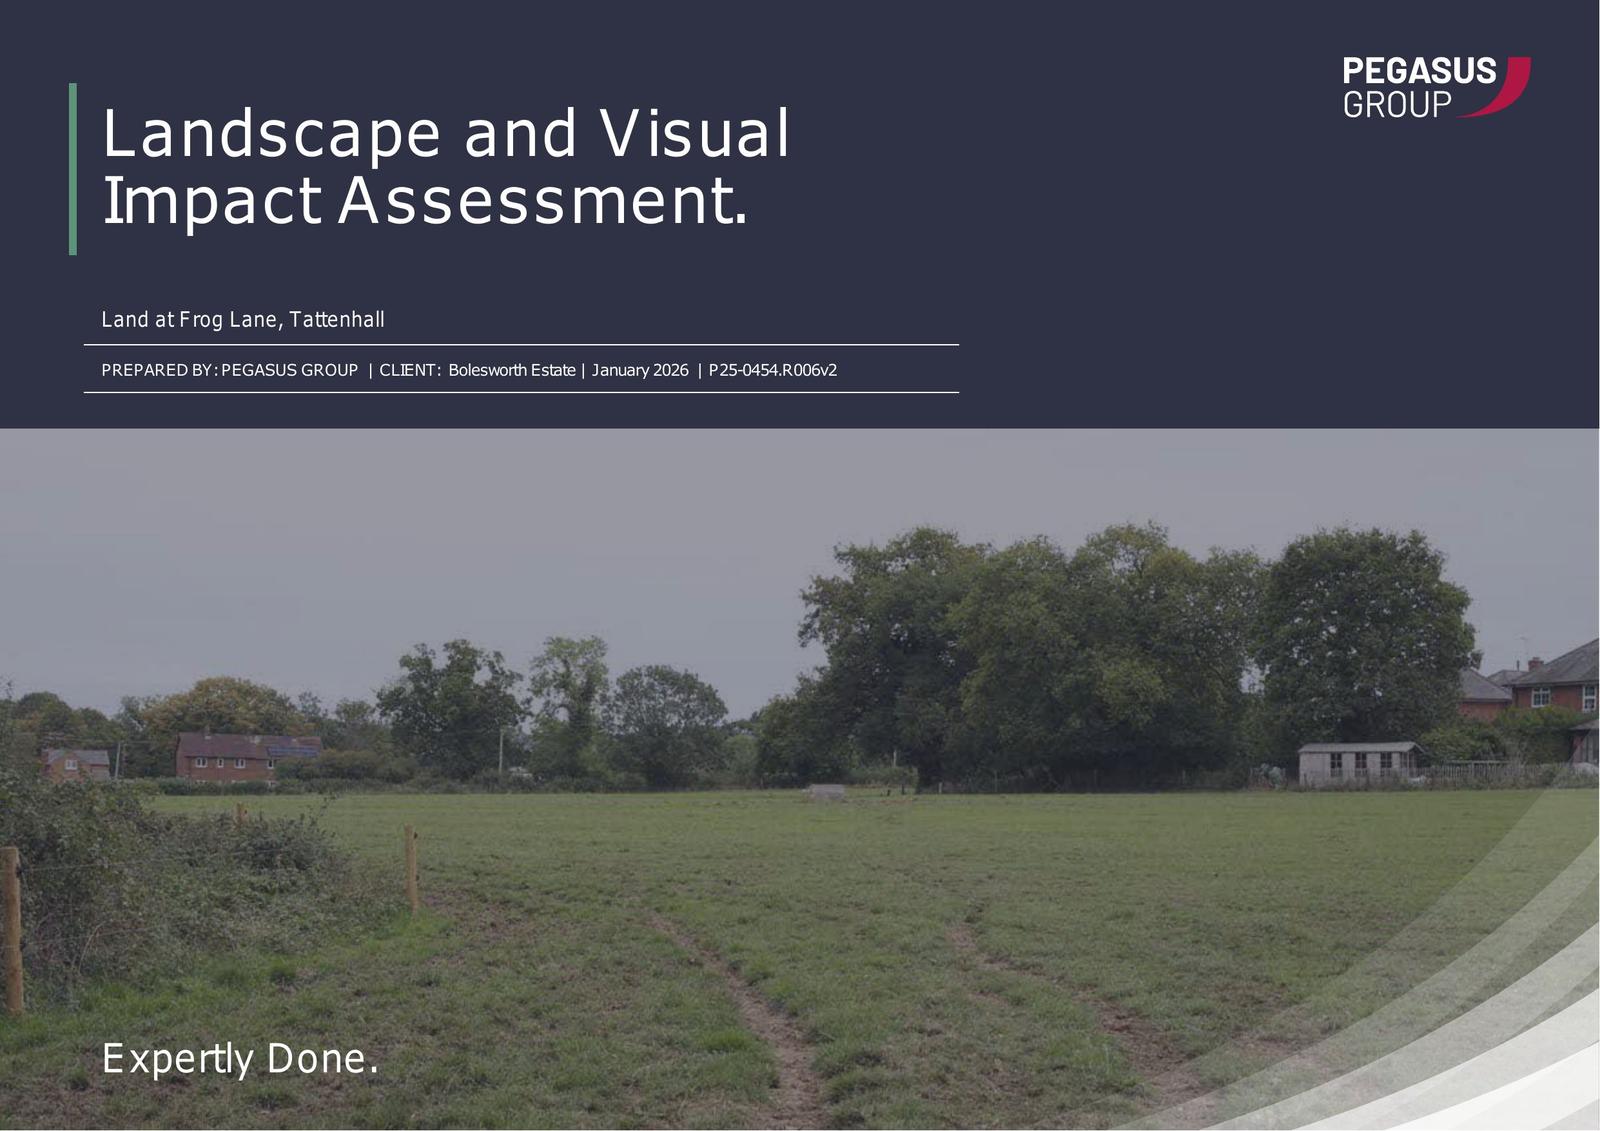Click the grey garden shed in the photo

1360,763
